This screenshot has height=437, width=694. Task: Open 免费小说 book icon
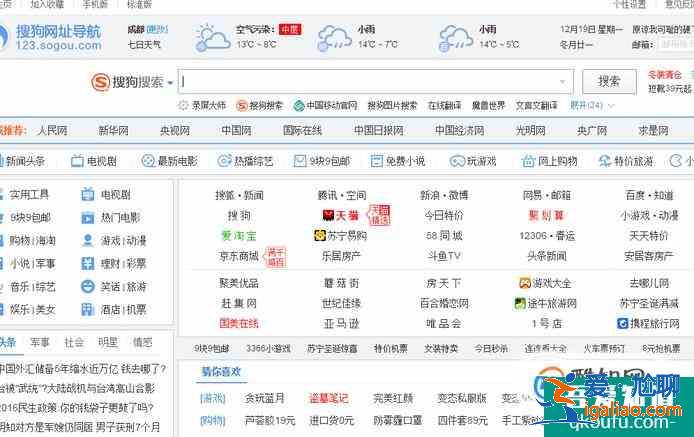coord(376,161)
